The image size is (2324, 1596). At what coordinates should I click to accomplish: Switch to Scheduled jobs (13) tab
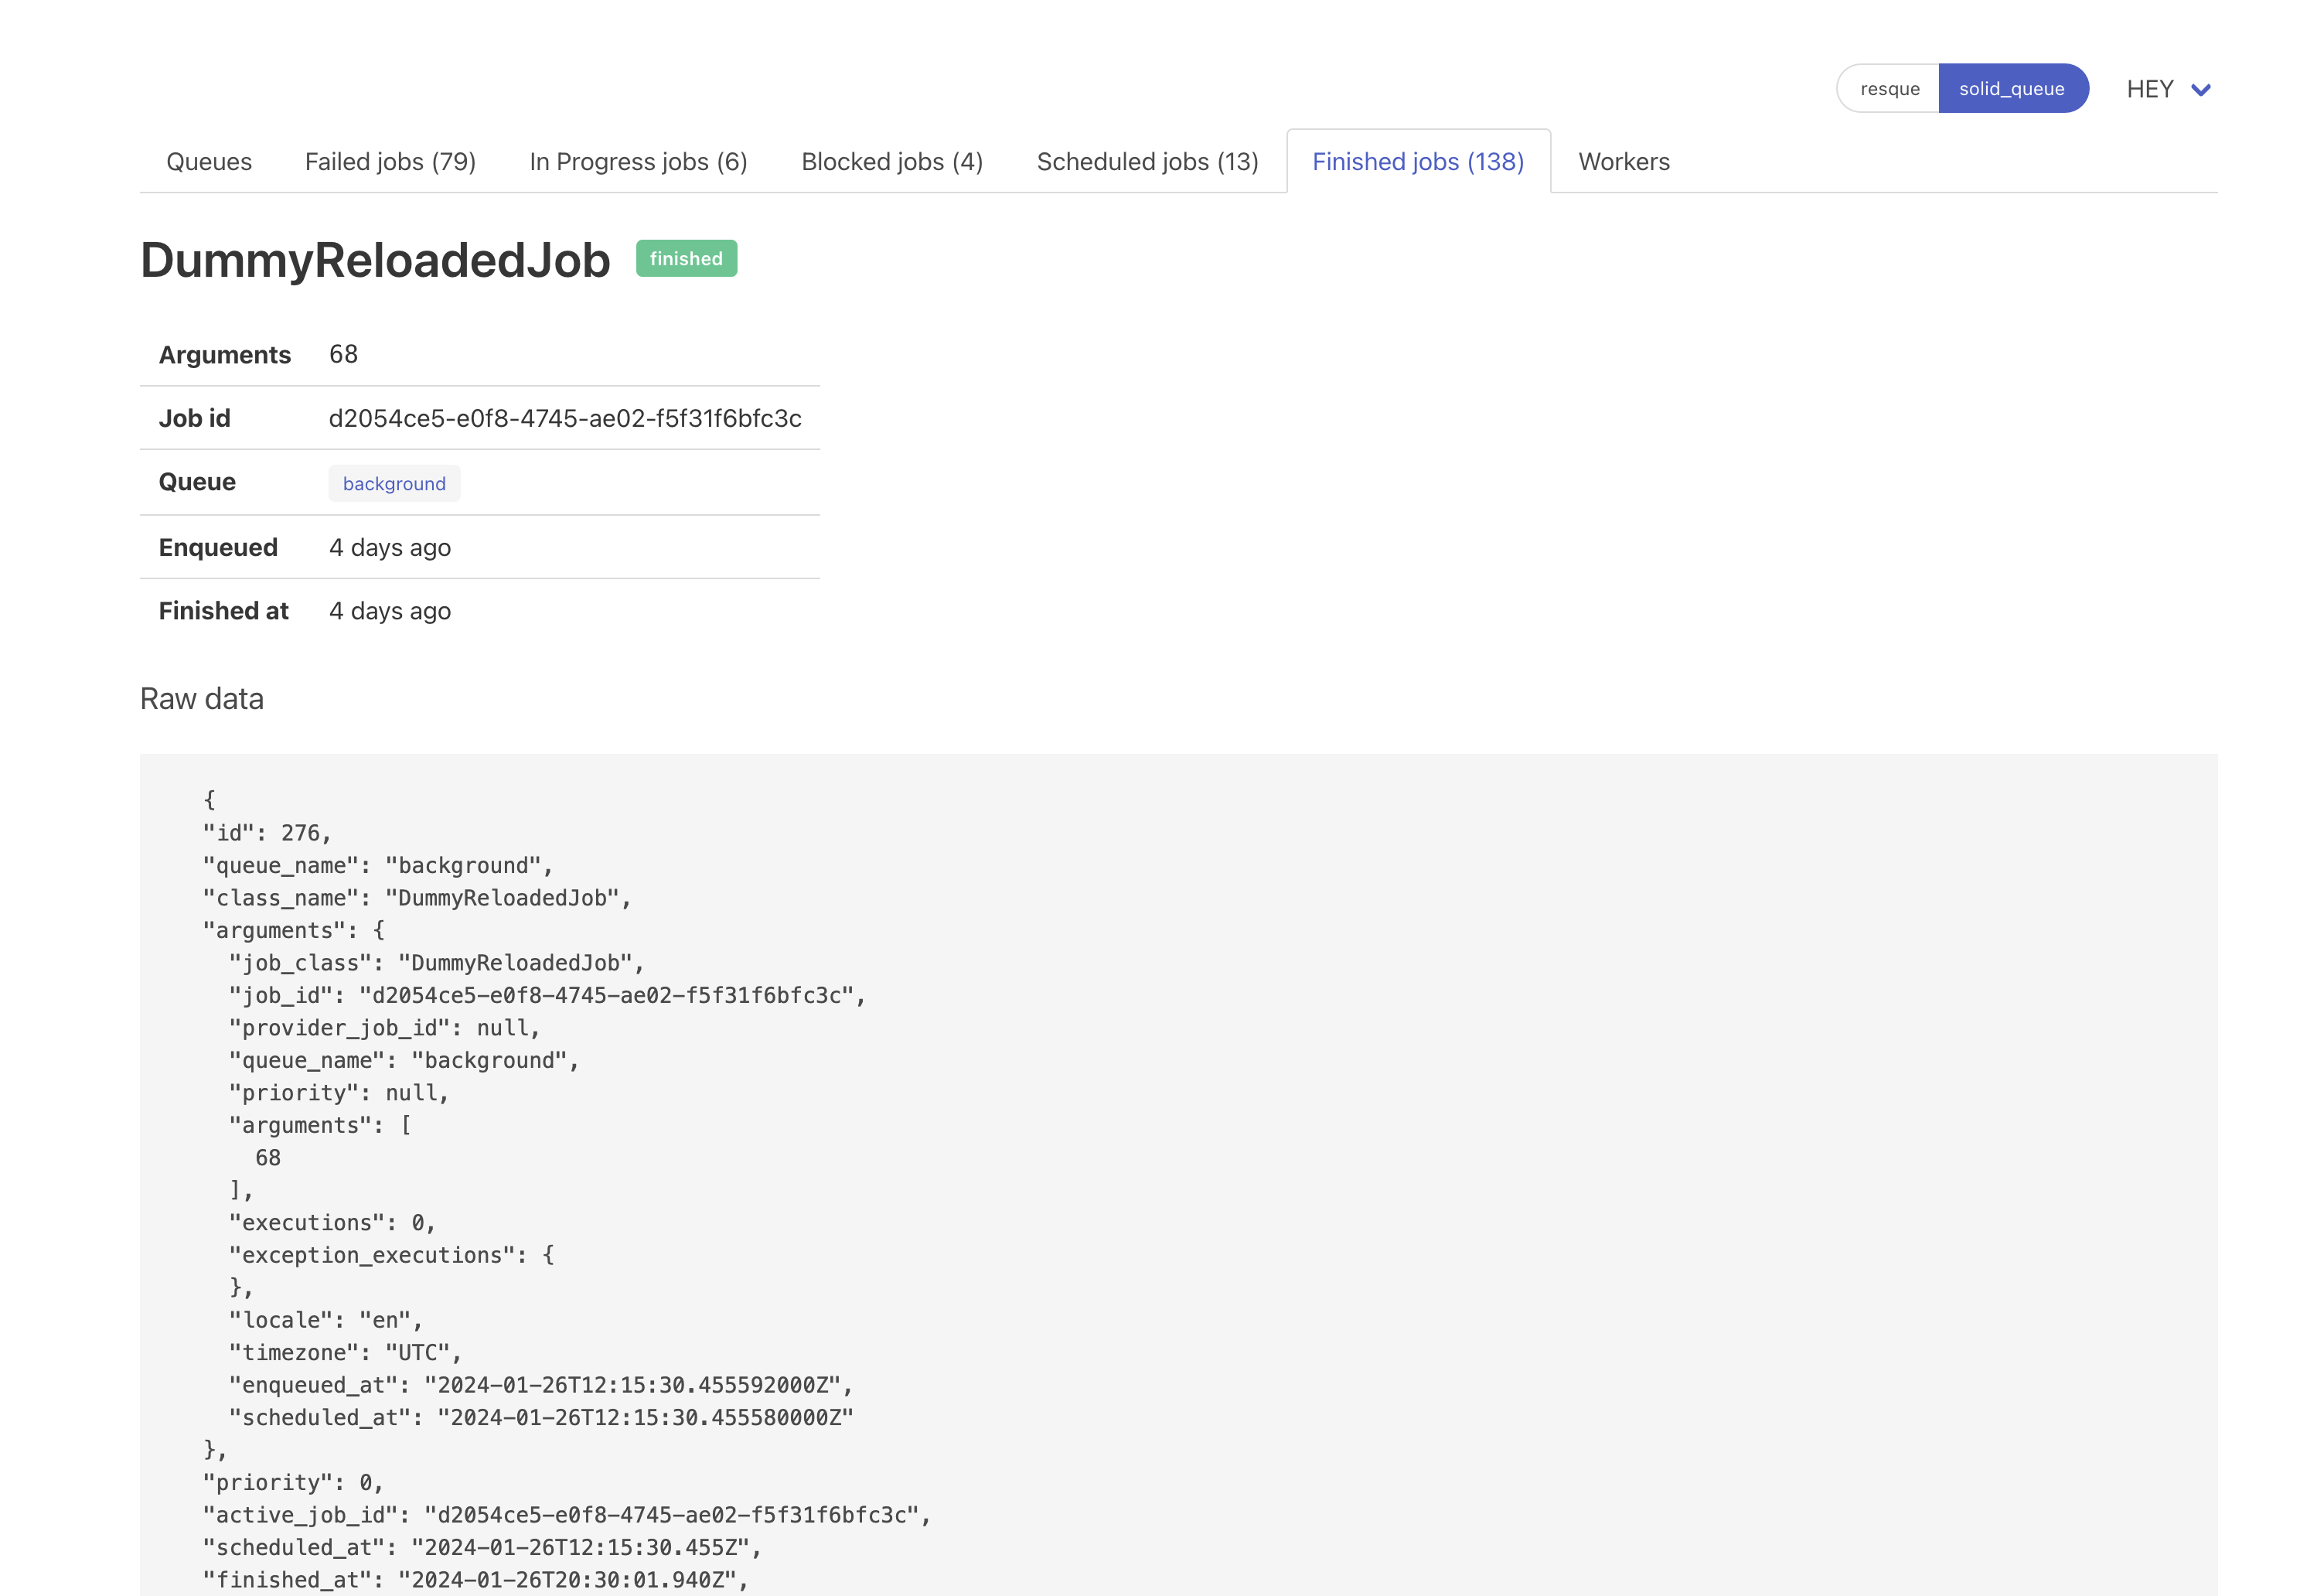(1147, 162)
